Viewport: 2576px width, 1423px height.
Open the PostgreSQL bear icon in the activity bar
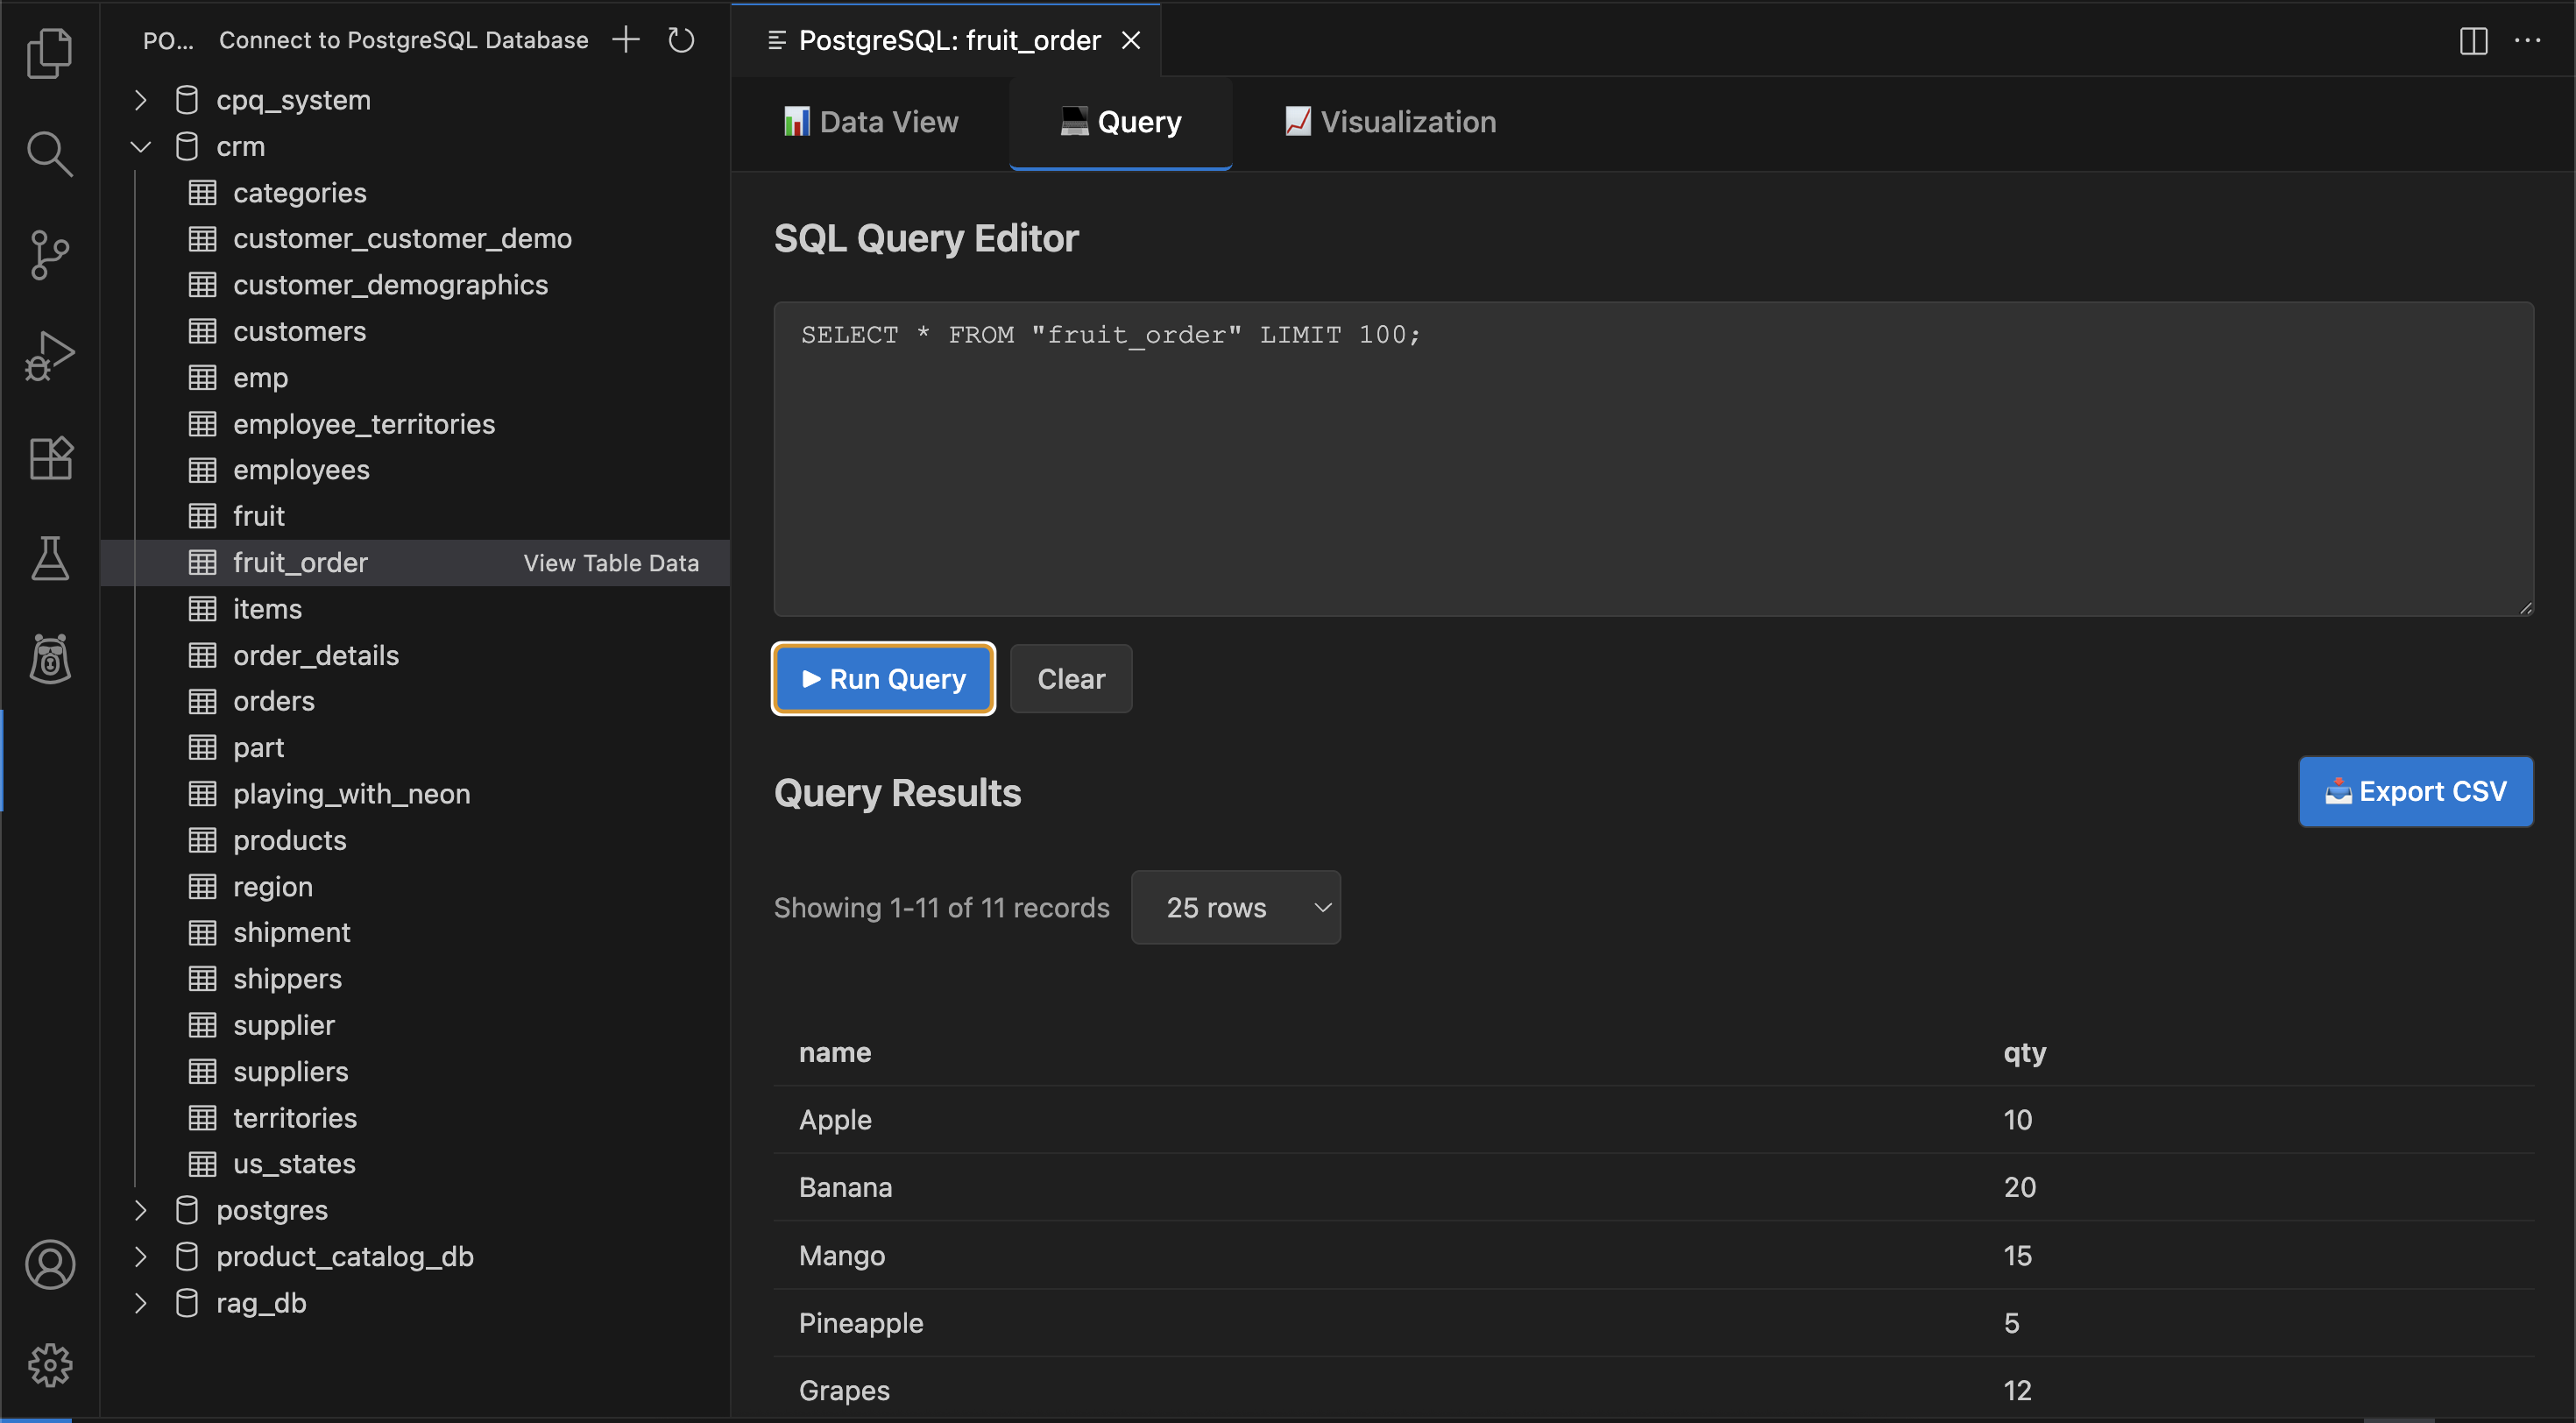(49, 659)
